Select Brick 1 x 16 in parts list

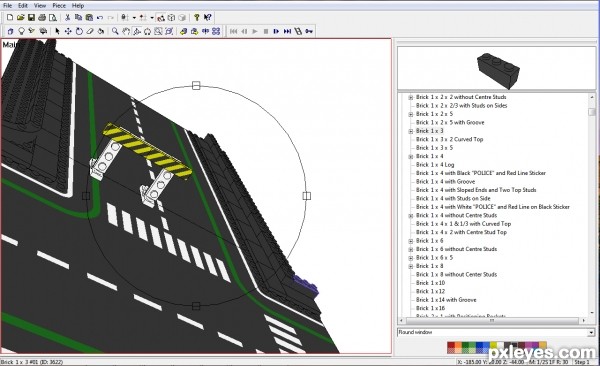[430, 308]
